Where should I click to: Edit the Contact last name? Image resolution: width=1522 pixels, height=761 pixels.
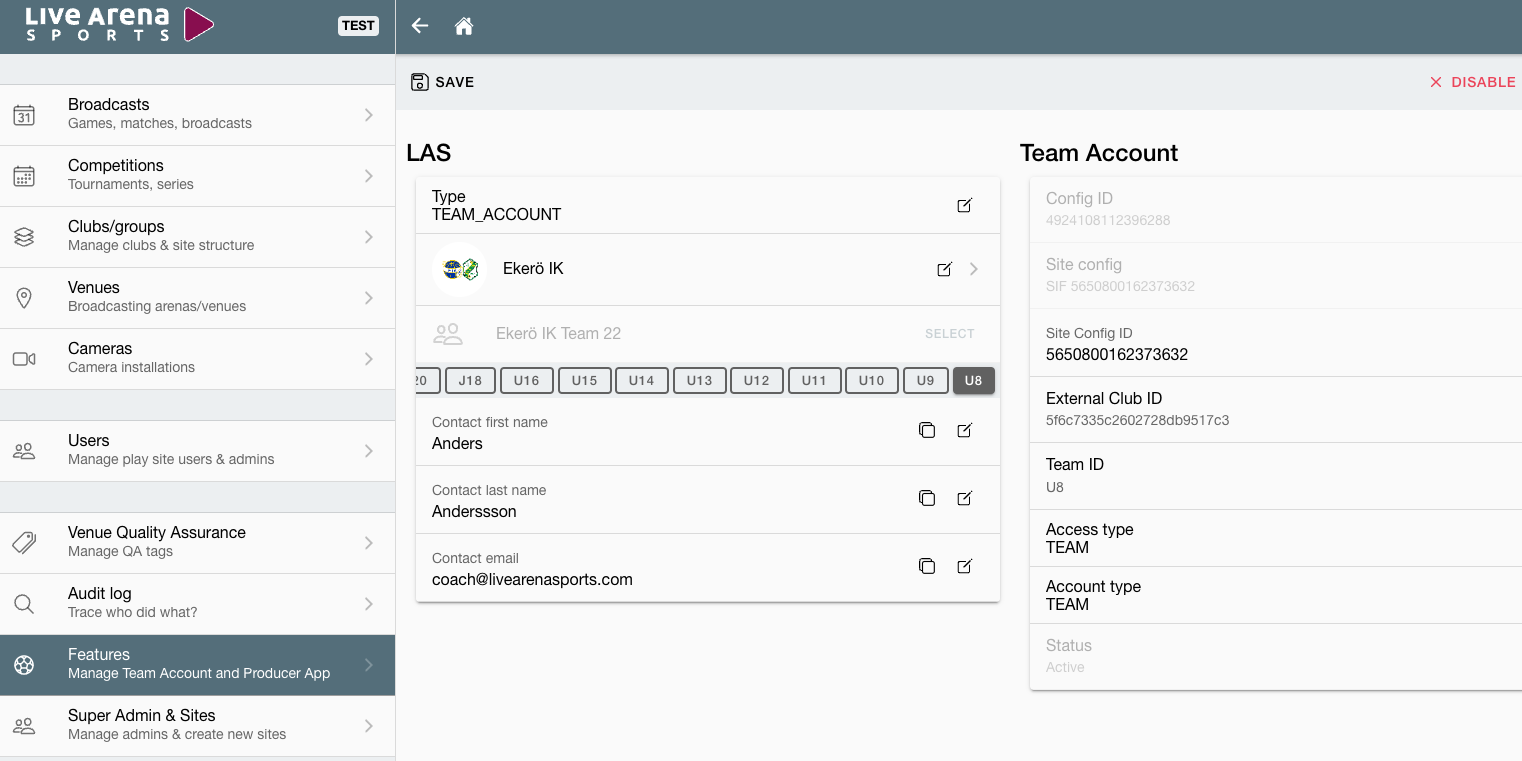964,498
